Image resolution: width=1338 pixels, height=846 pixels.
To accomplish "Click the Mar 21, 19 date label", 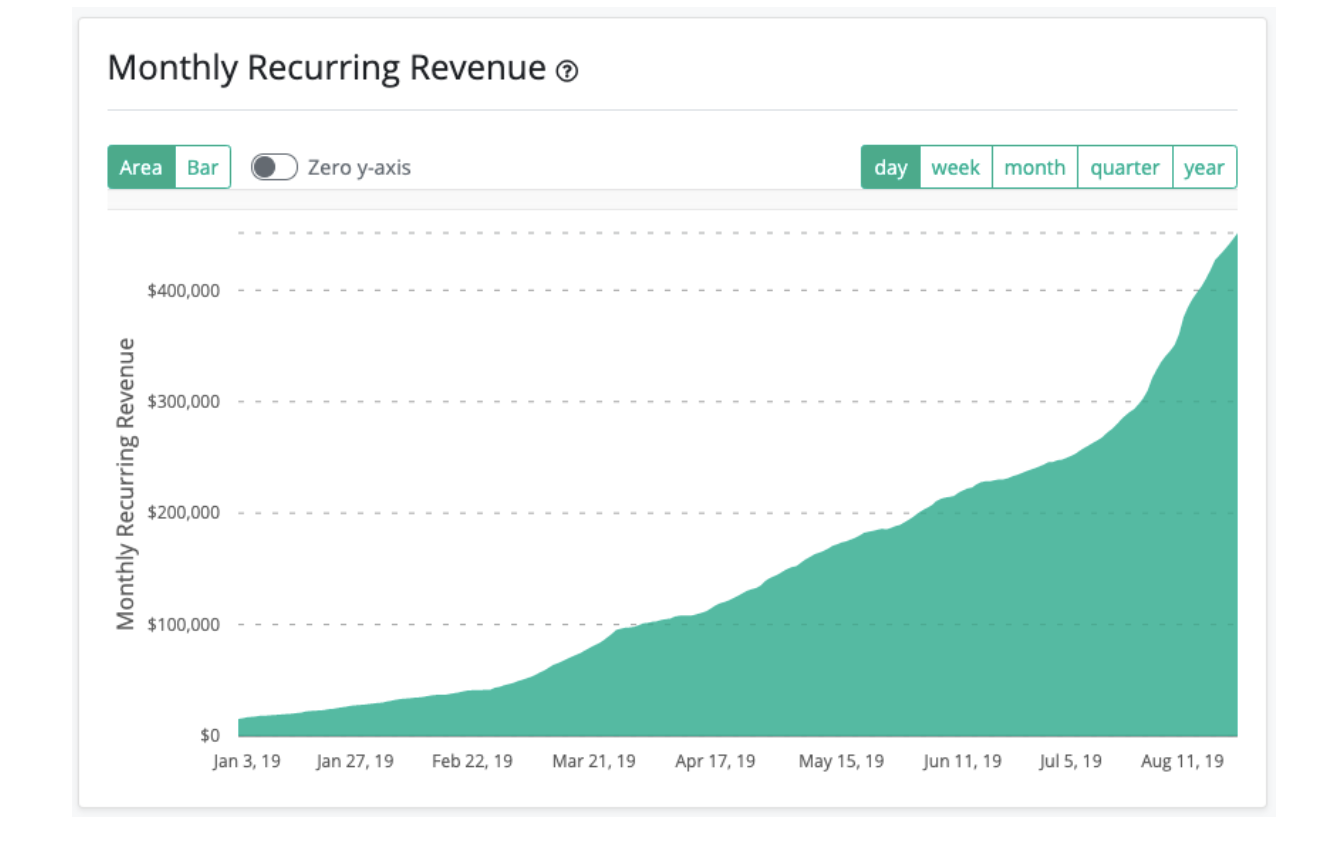I will [593, 761].
